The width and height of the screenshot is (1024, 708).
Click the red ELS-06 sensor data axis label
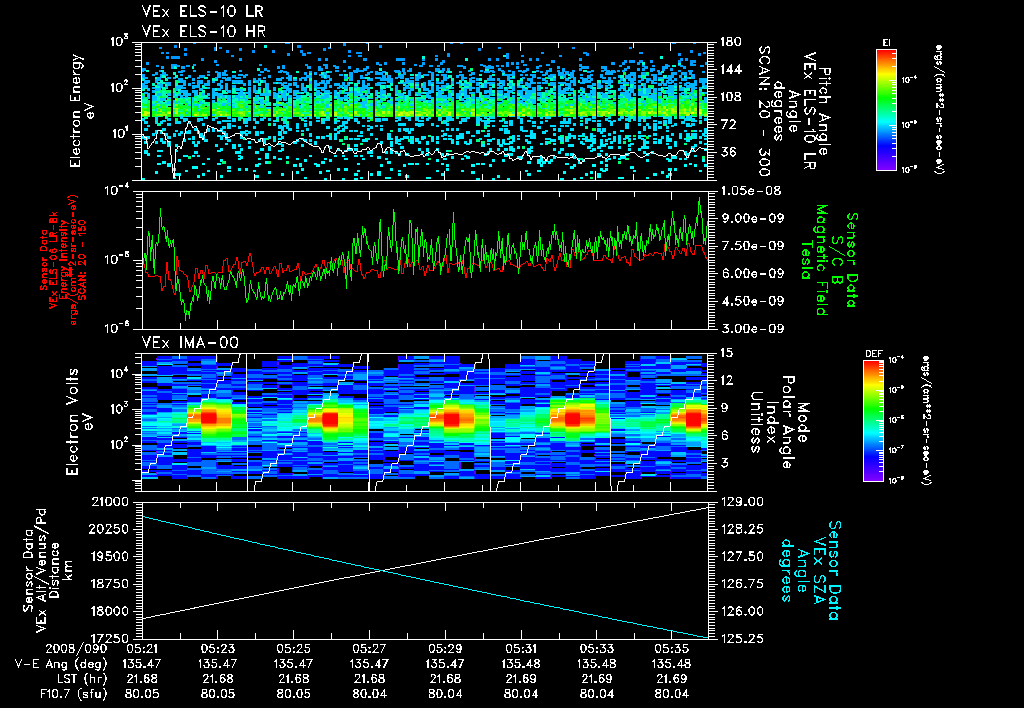(x=63, y=260)
